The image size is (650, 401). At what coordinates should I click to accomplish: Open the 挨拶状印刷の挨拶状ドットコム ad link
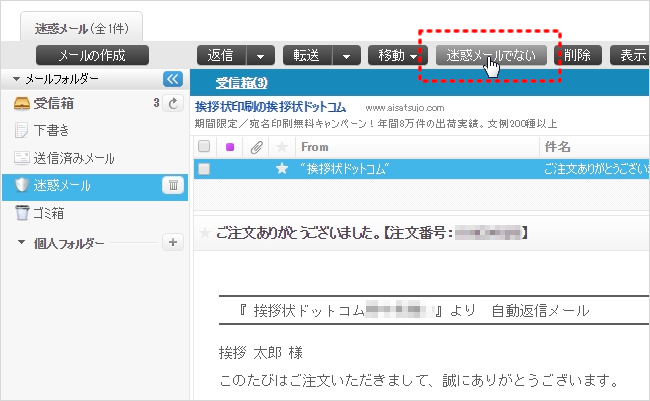pos(270,107)
